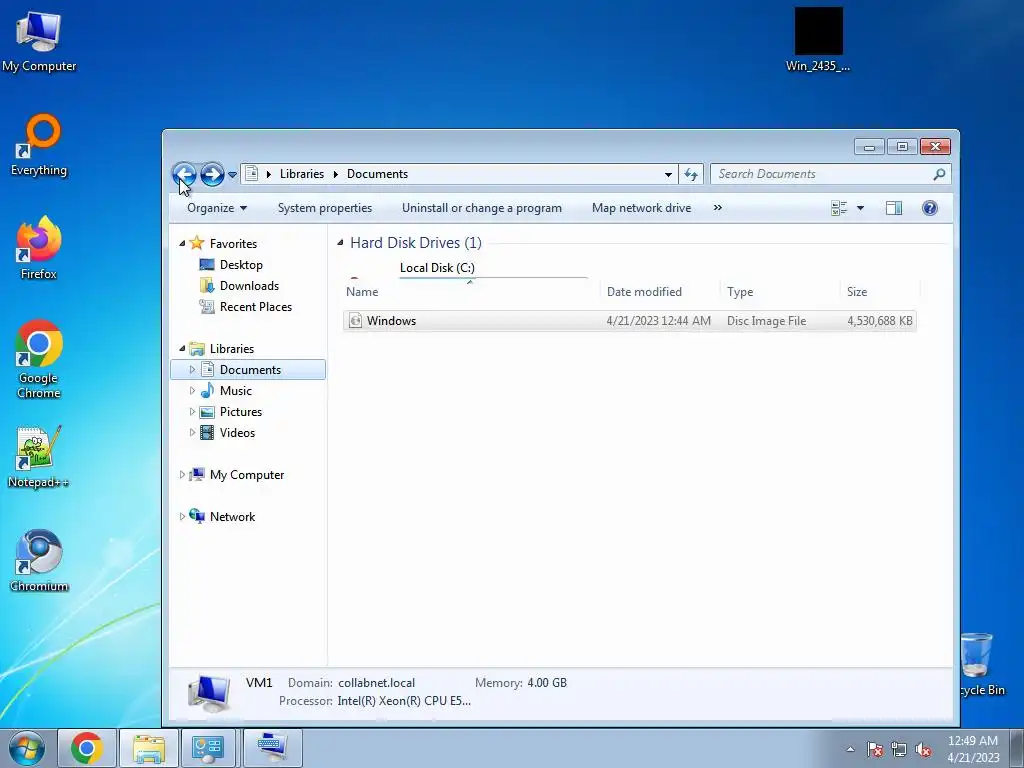Select Favorites in navigation pane
The image size is (1024, 768).
pos(233,244)
